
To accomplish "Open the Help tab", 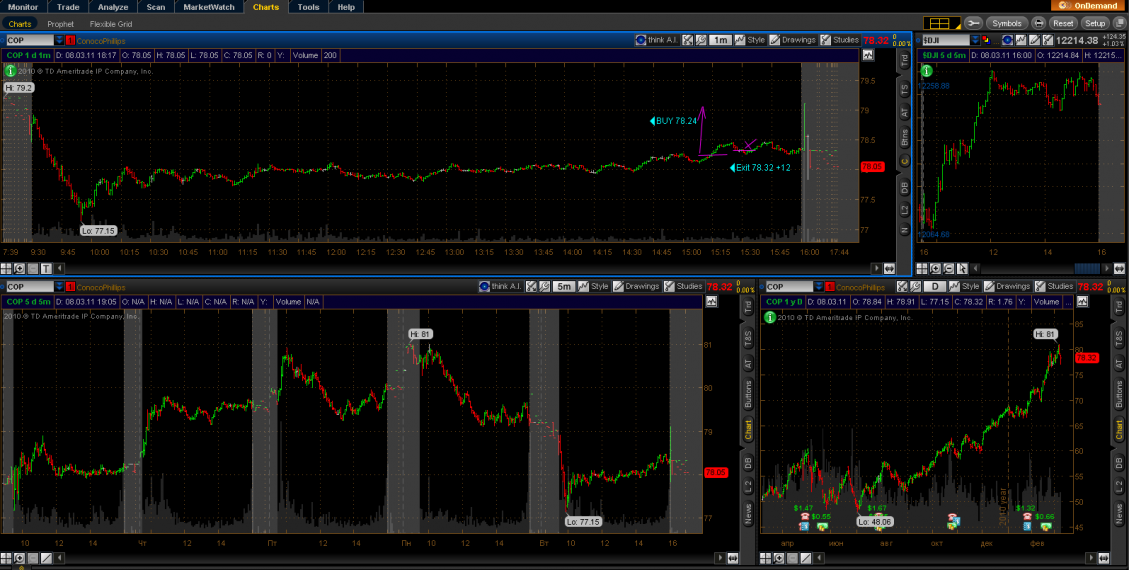I will coord(346,6).
